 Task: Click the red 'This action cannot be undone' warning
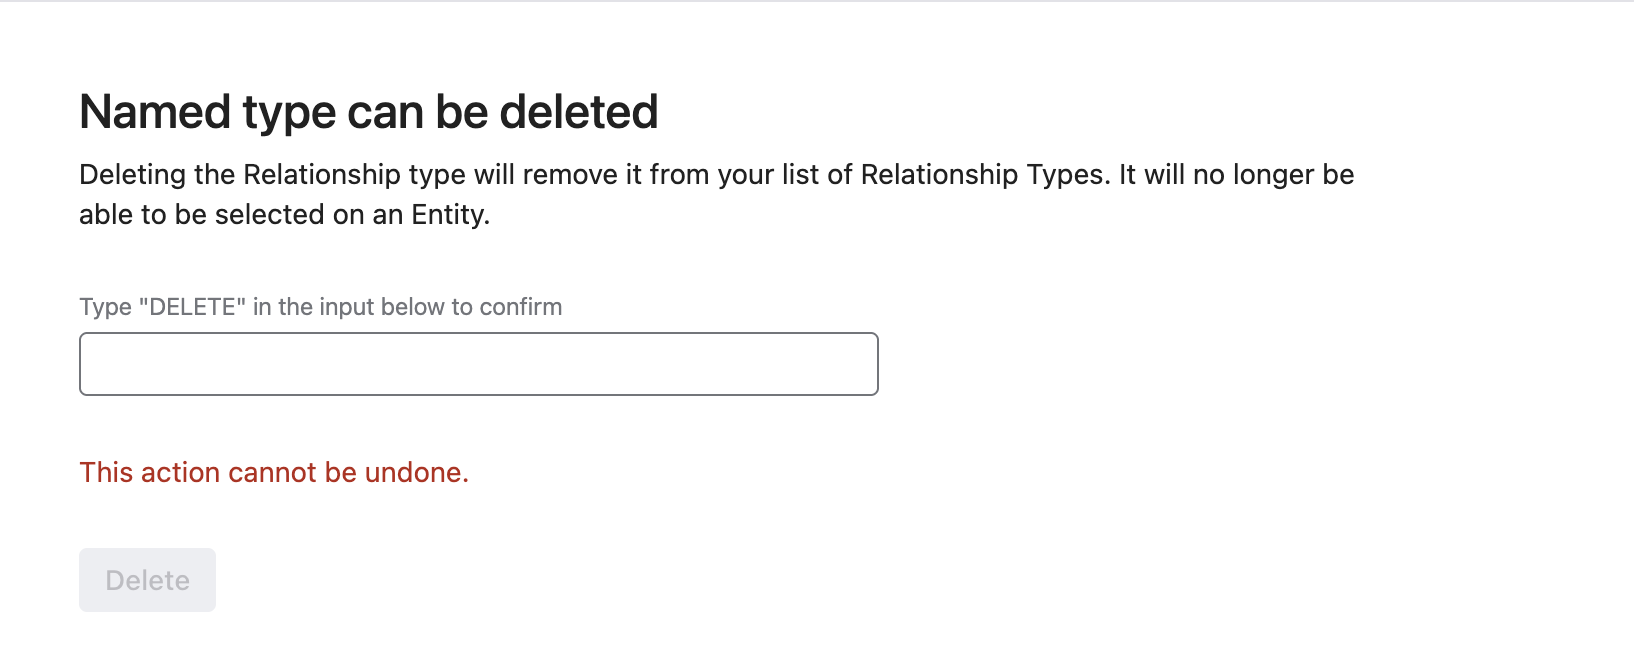274,472
